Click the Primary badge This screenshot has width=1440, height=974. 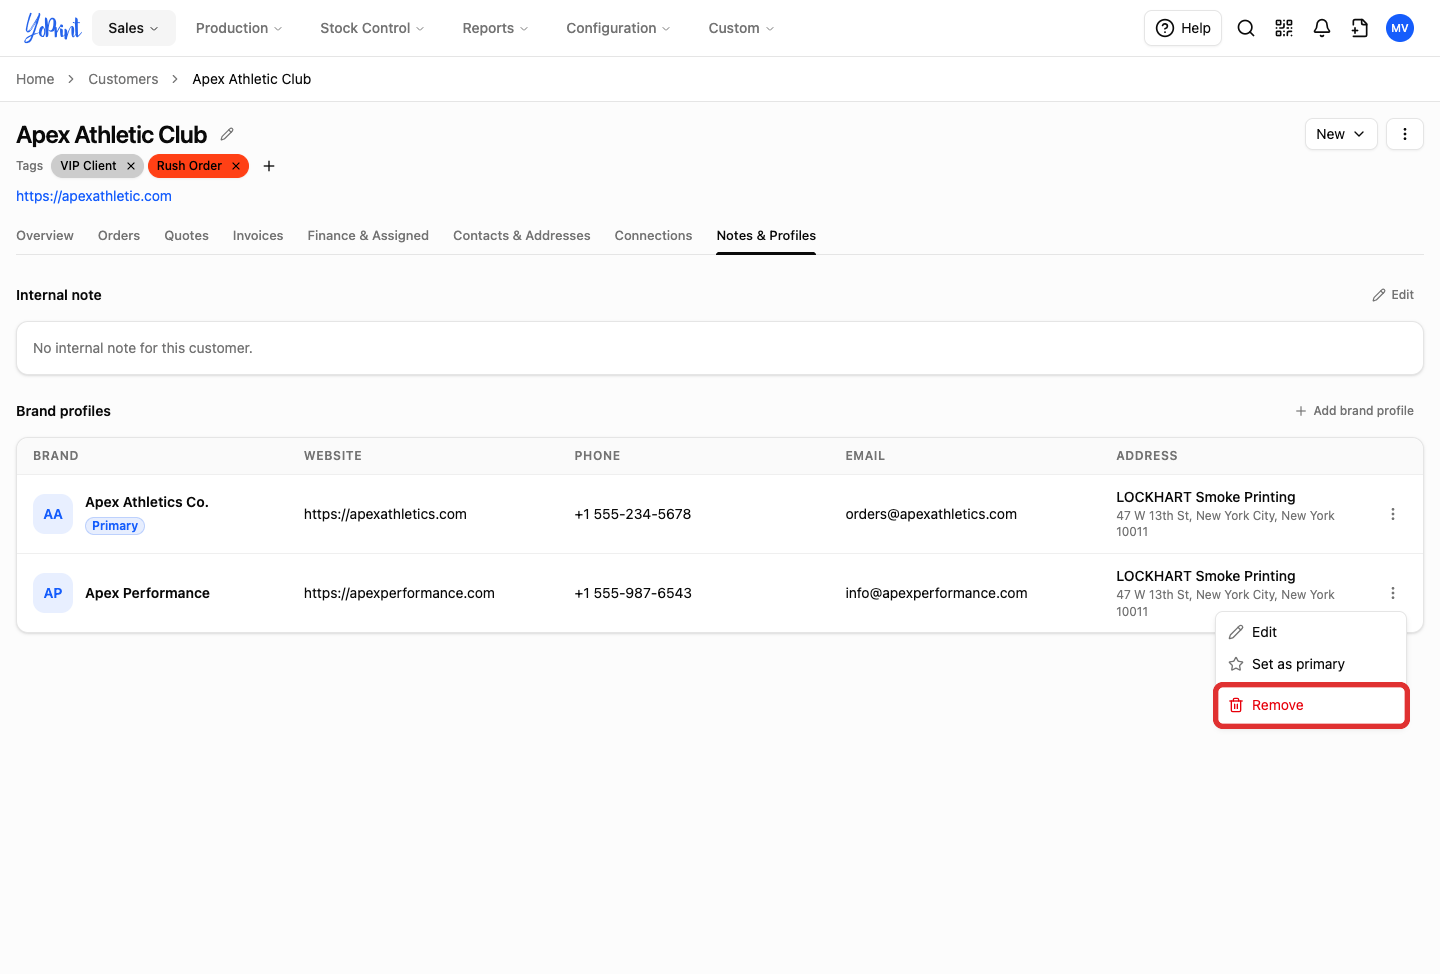[x=115, y=526]
